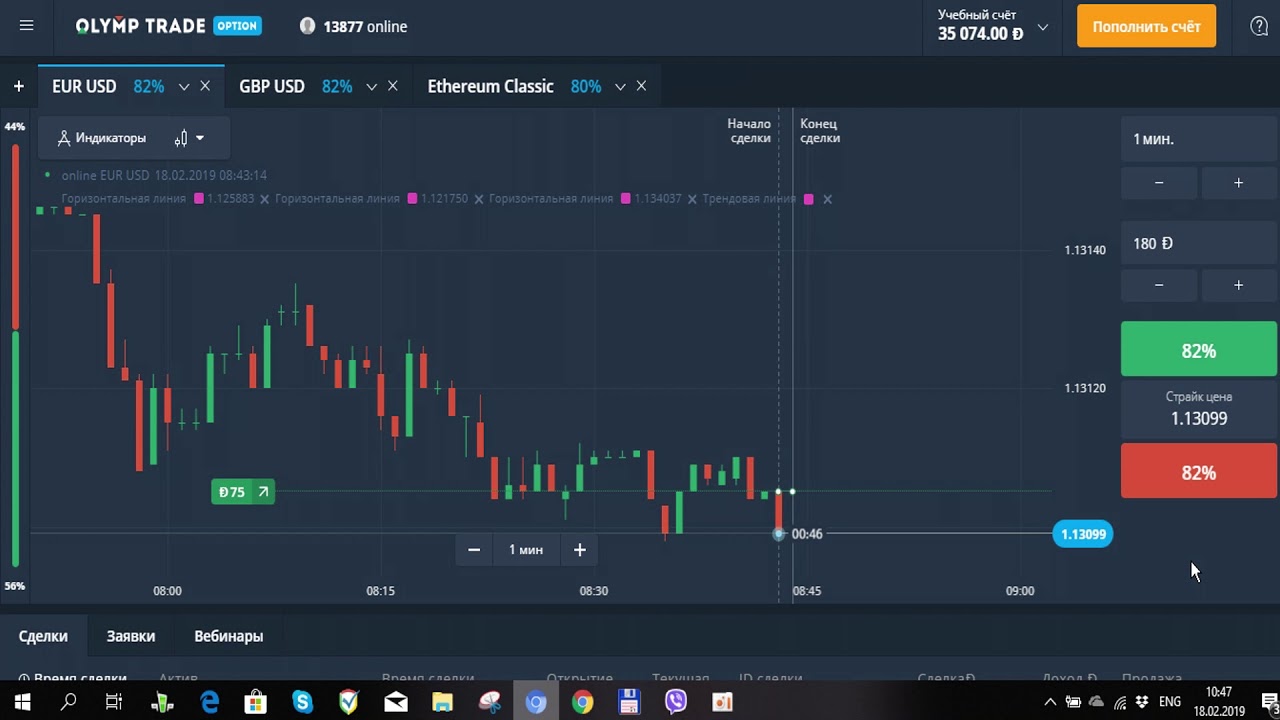The image size is (1280, 720).
Task: Open the active trade marker Đ75
Action: click(243, 492)
